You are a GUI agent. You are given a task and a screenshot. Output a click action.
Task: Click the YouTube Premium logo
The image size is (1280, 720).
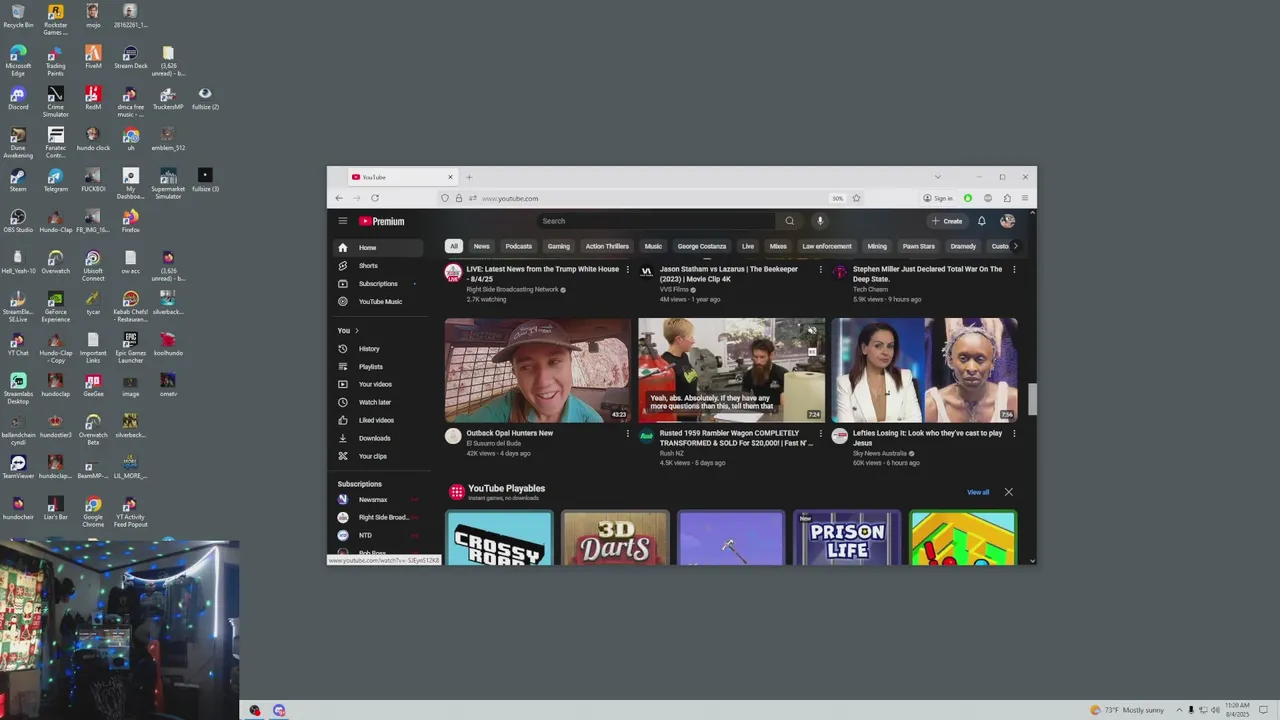point(382,221)
